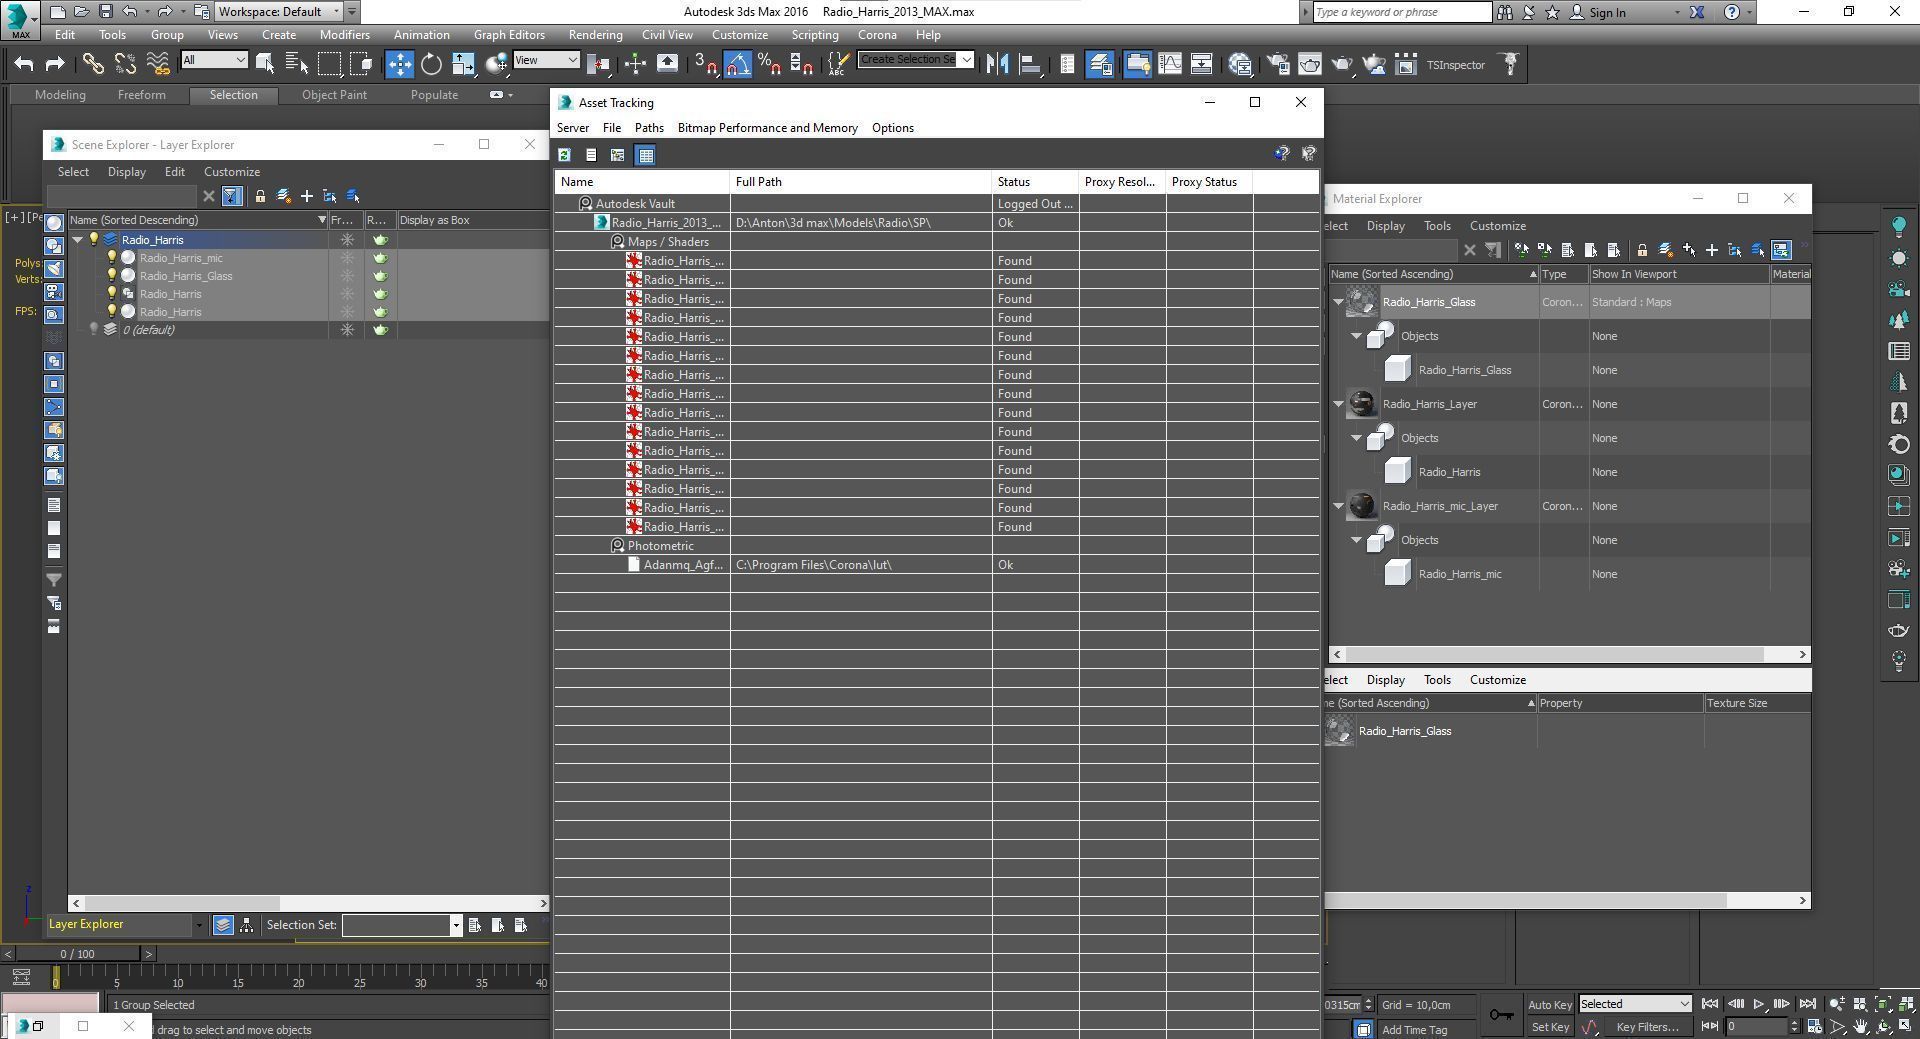This screenshot has height=1039, width=1920.
Task: Collapse the Radio_Harris layer in Layer Explorer
Action: click(78, 240)
